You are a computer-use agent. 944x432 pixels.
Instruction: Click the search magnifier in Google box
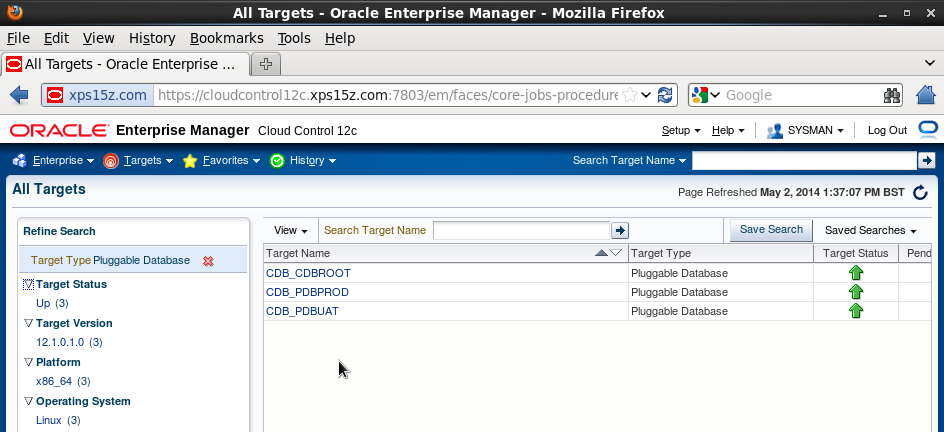[x=893, y=95]
